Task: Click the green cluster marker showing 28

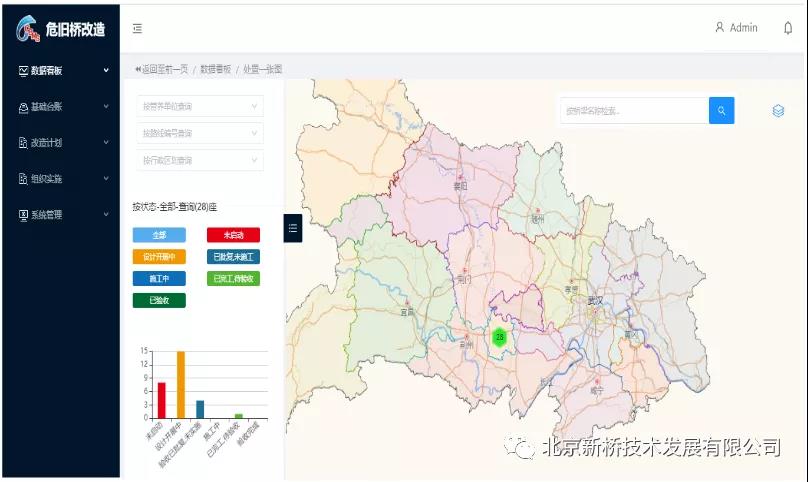Action: pos(499,337)
